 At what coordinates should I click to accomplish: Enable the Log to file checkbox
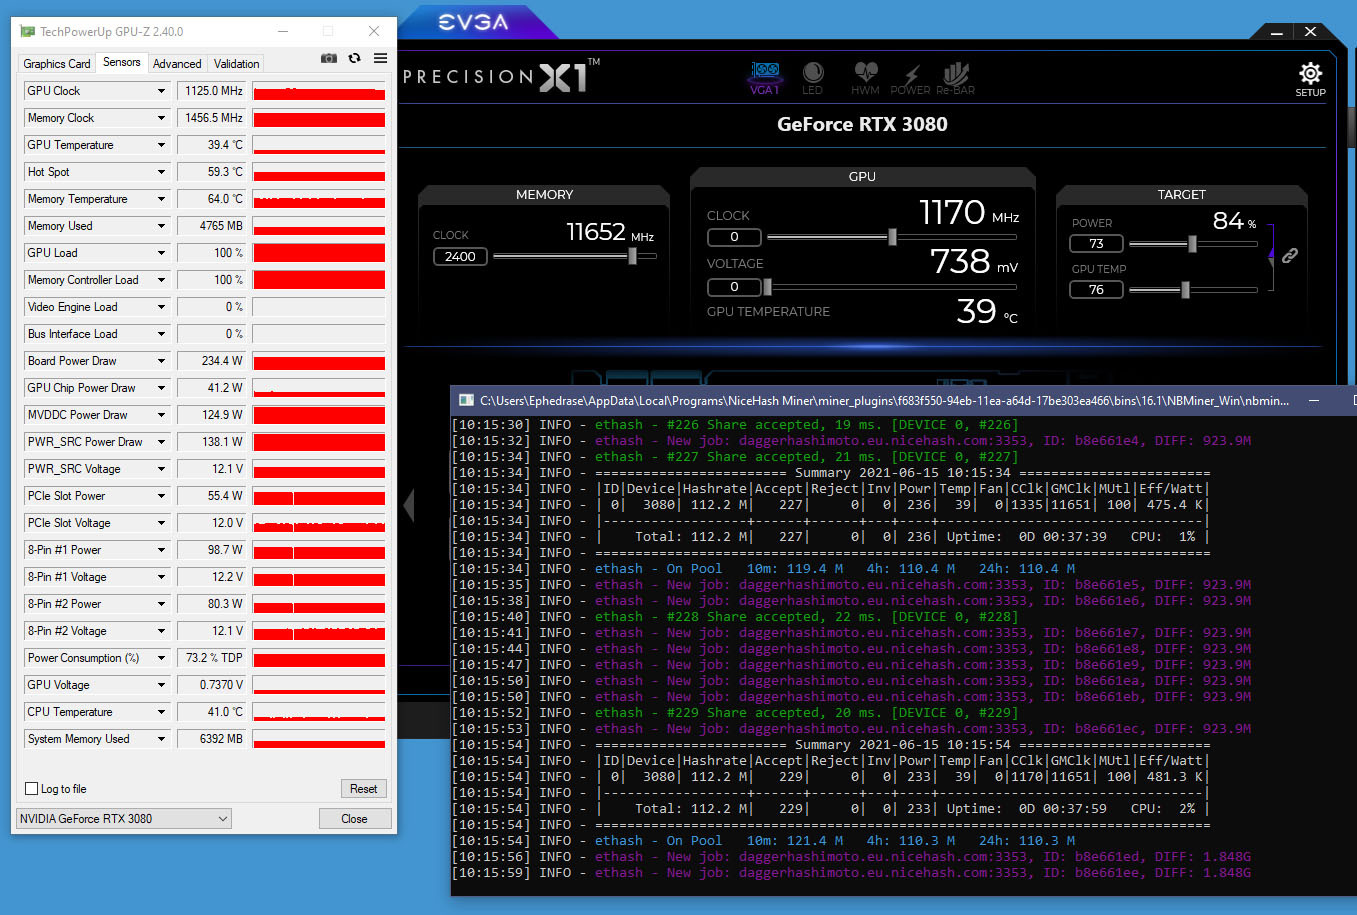tap(32, 789)
